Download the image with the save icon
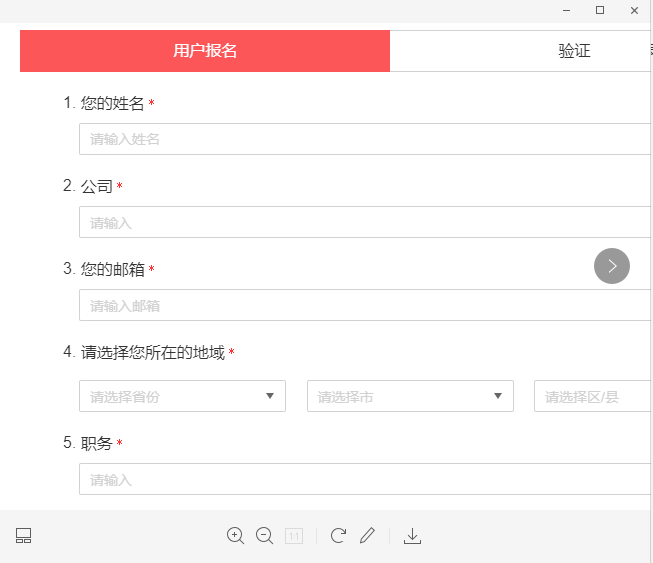653x563 pixels. pyautogui.click(x=412, y=536)
